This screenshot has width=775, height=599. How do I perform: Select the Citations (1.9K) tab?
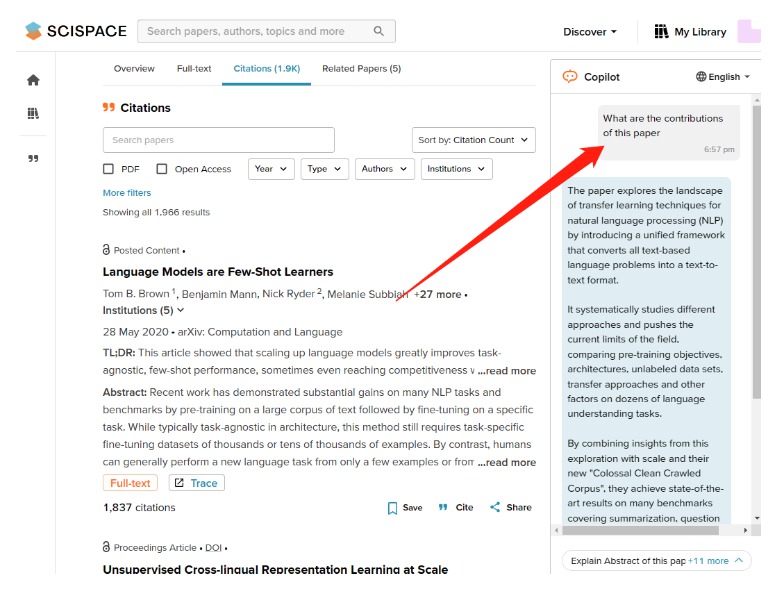coord(266,69)
